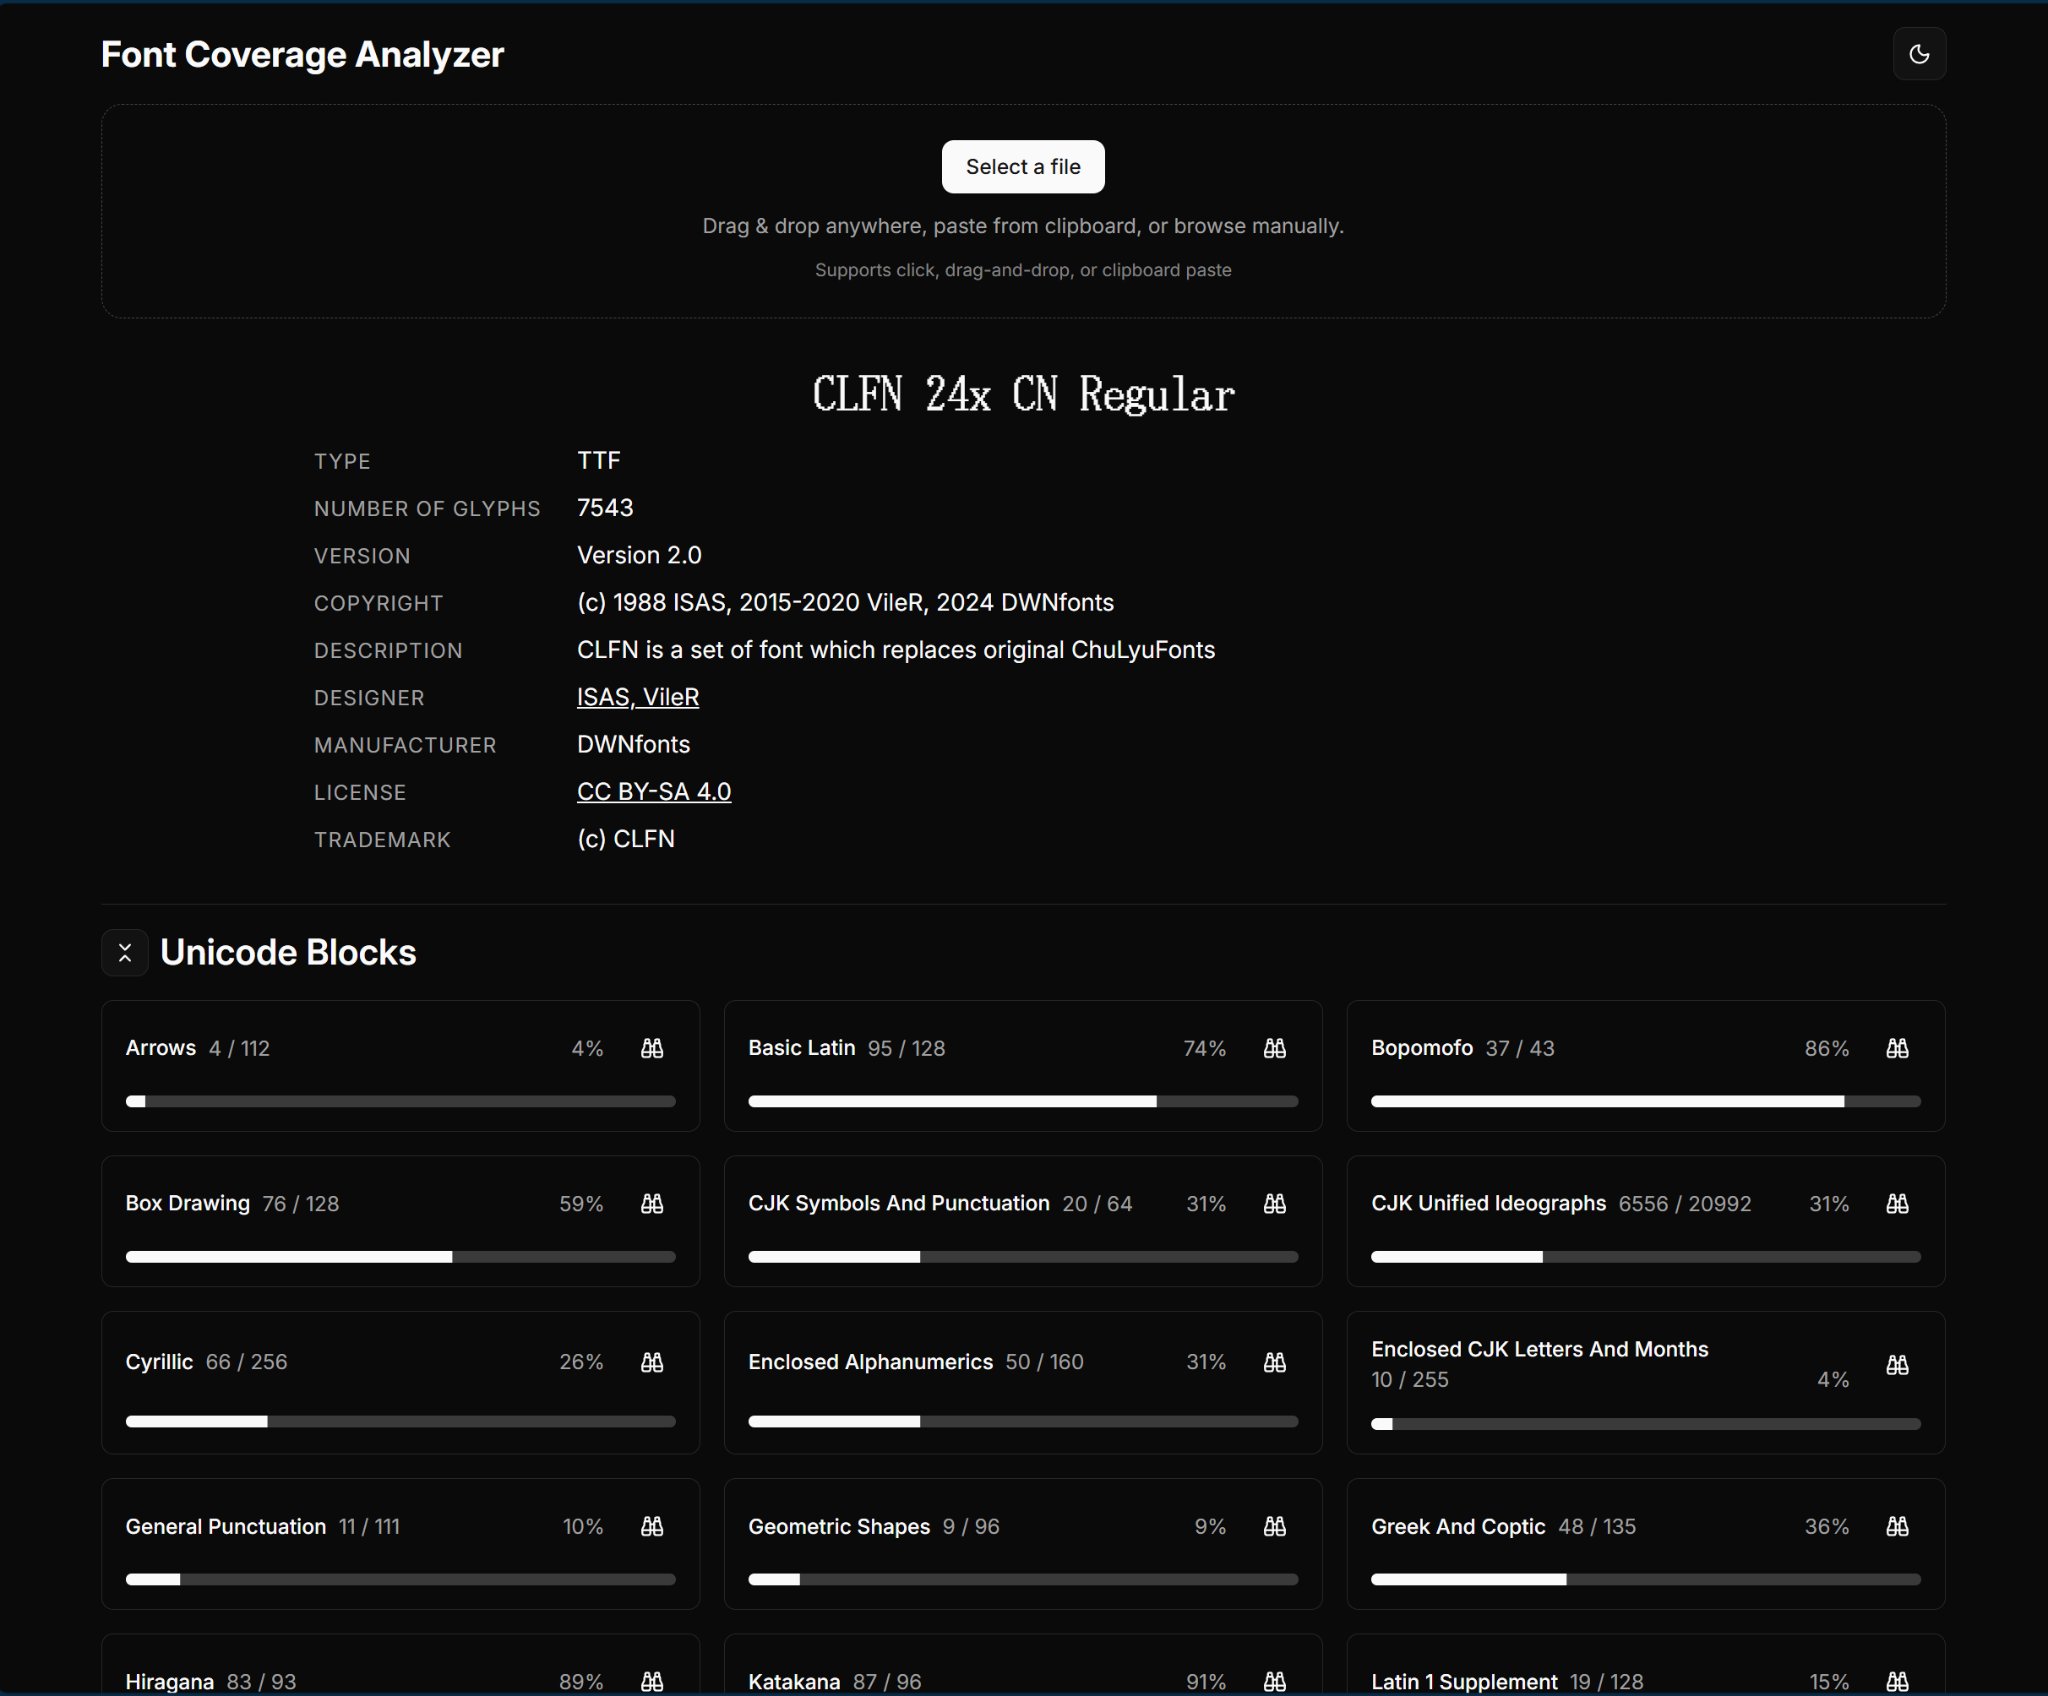Click General Punctuation binoculars icon
Image resolution: width=2048 pixels, height=1696 pixels.
(652, 1526)
